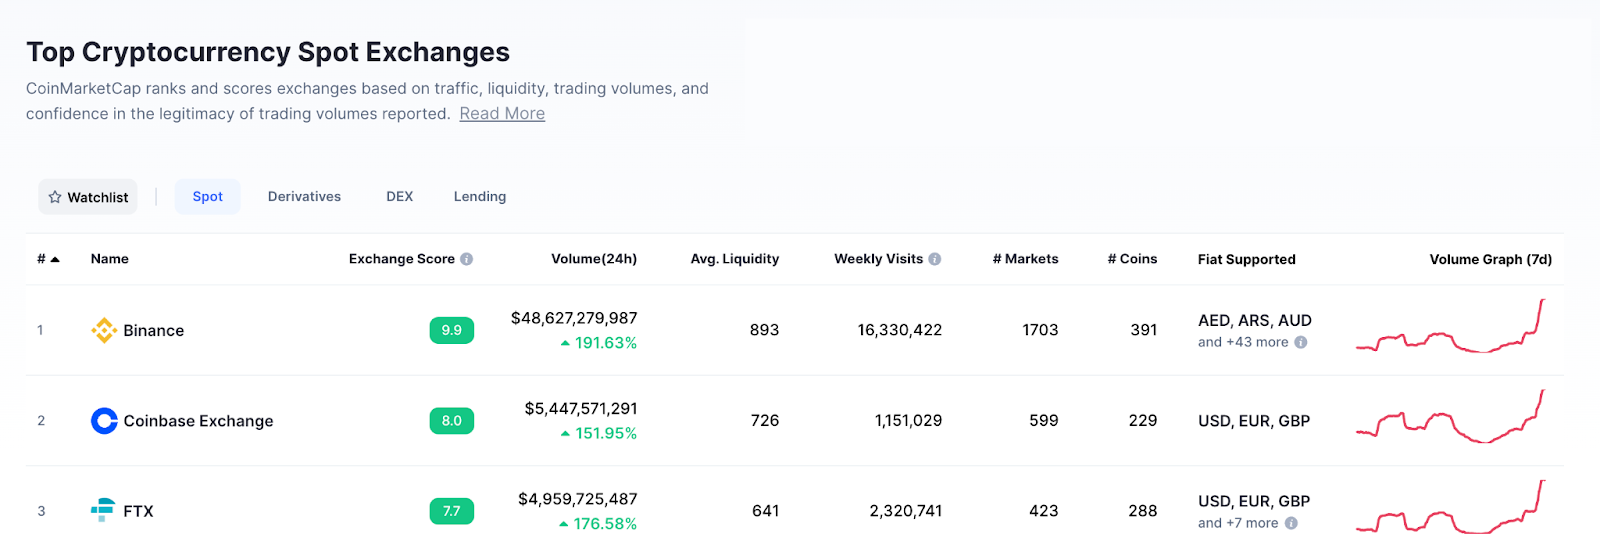Click Coinbase Exchange's 7d volume graph
This screenshot has height=552, width=1600.
click(x=1451, y=417)
